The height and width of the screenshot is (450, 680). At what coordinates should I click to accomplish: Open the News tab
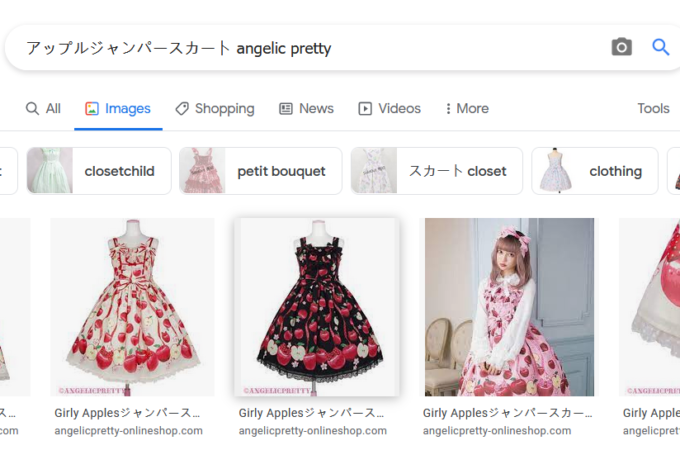[x=306, y=108]
